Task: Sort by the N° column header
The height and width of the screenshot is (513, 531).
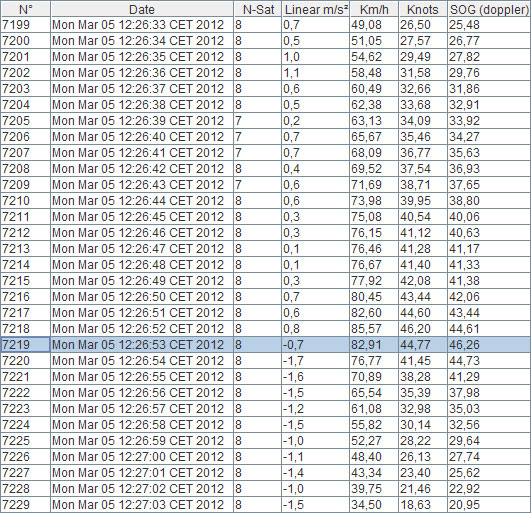Action: [x=26, y=9]
